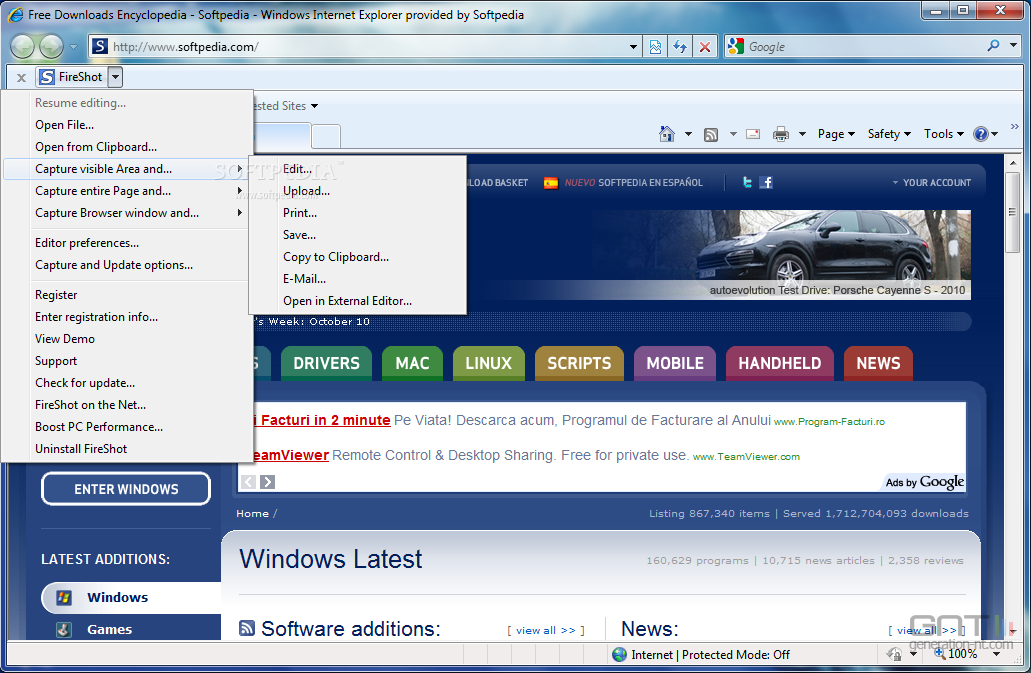1031x673 pixels.
Task: Open the DRIVERS category tab
Action: (x=326, y=363)
